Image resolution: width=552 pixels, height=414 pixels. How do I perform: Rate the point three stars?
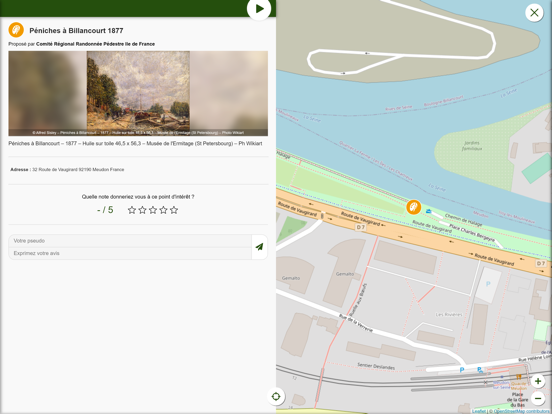(x=153, y=210)
